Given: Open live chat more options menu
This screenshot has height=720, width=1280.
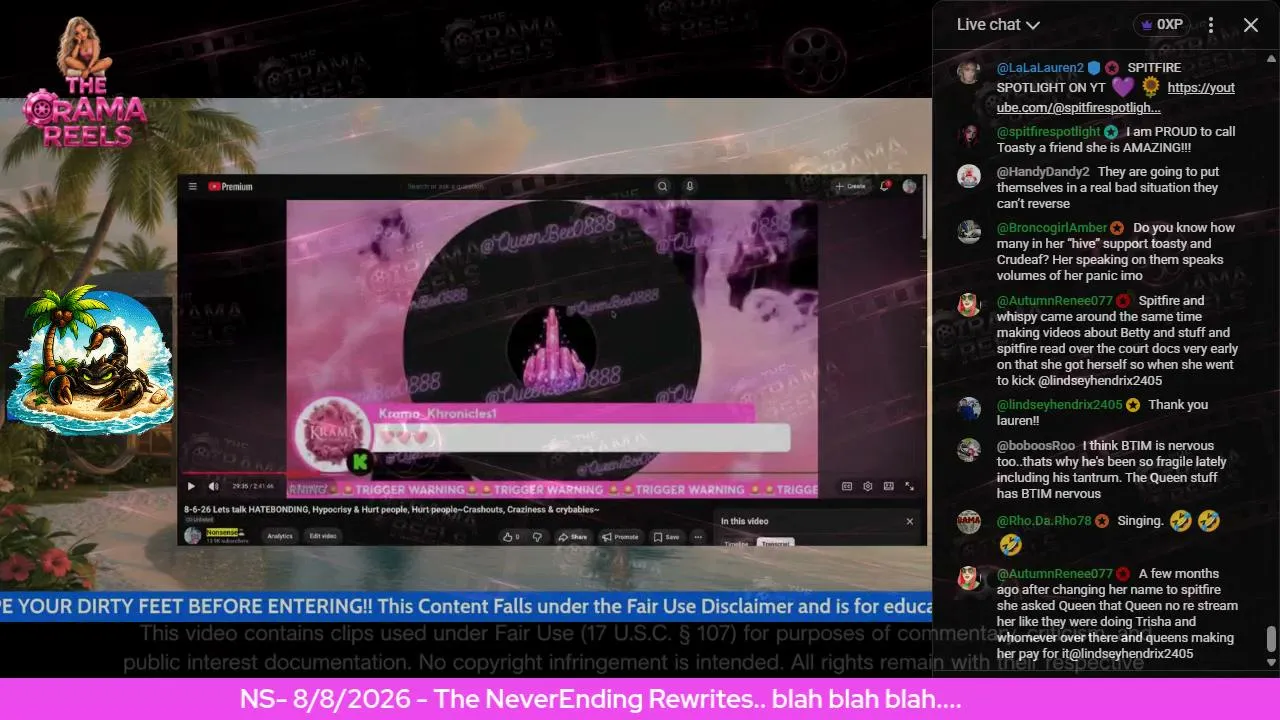Looking at the screenshot, I should [1210, 25].
